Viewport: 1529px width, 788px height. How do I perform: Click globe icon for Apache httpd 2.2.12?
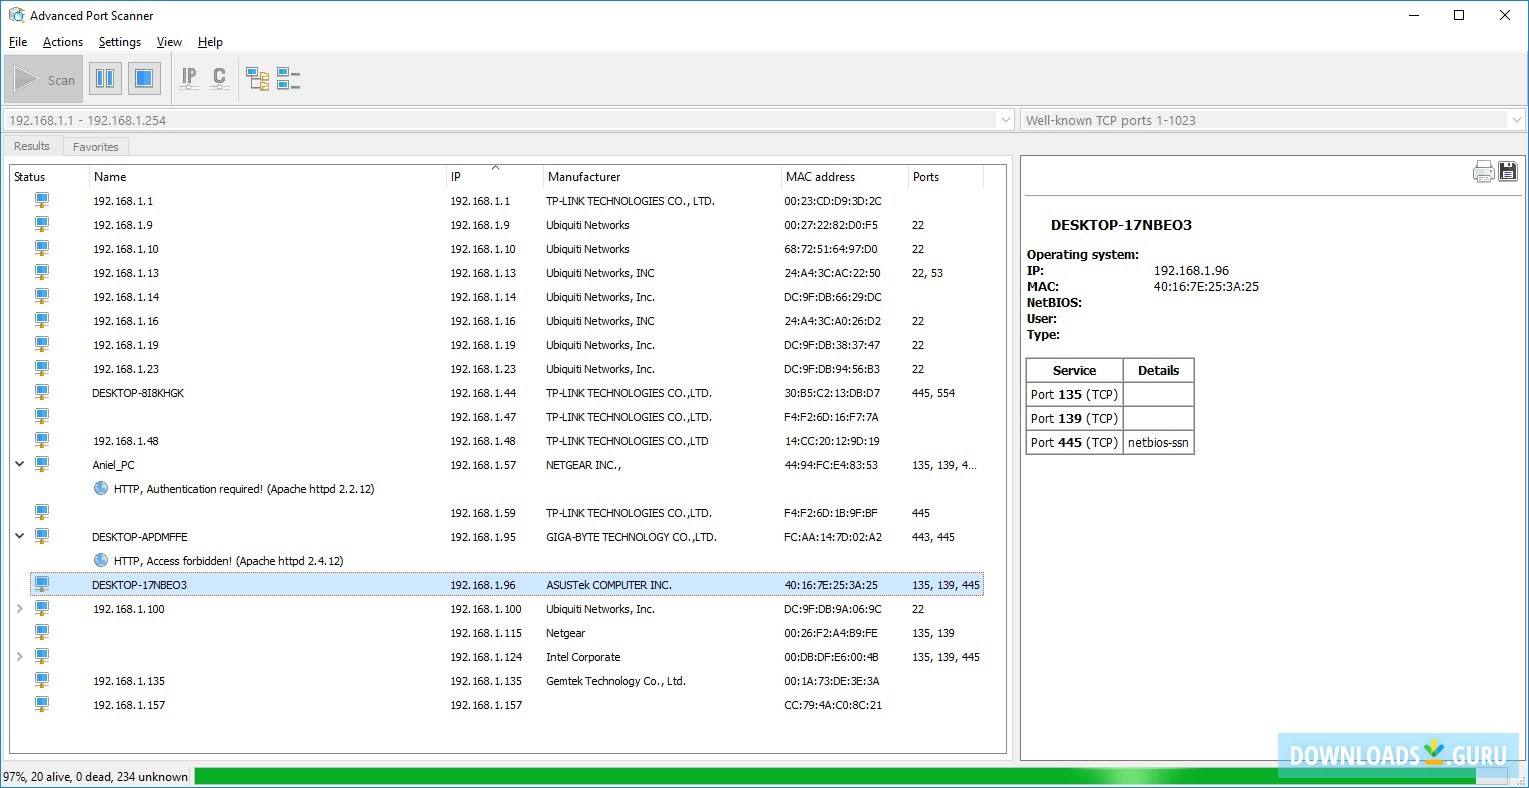pyautogui.click(x=101, y=489)
